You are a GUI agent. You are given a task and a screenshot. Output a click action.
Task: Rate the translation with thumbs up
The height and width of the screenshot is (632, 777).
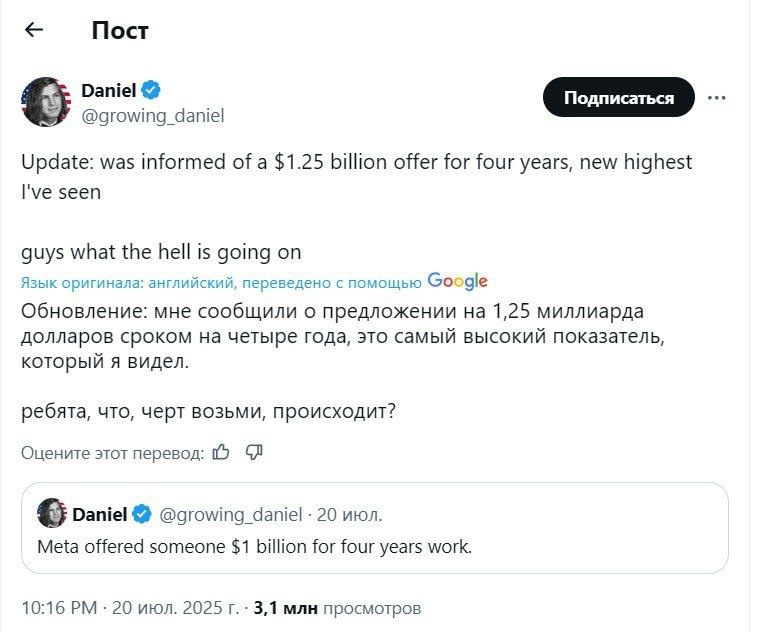pos(221,452)
